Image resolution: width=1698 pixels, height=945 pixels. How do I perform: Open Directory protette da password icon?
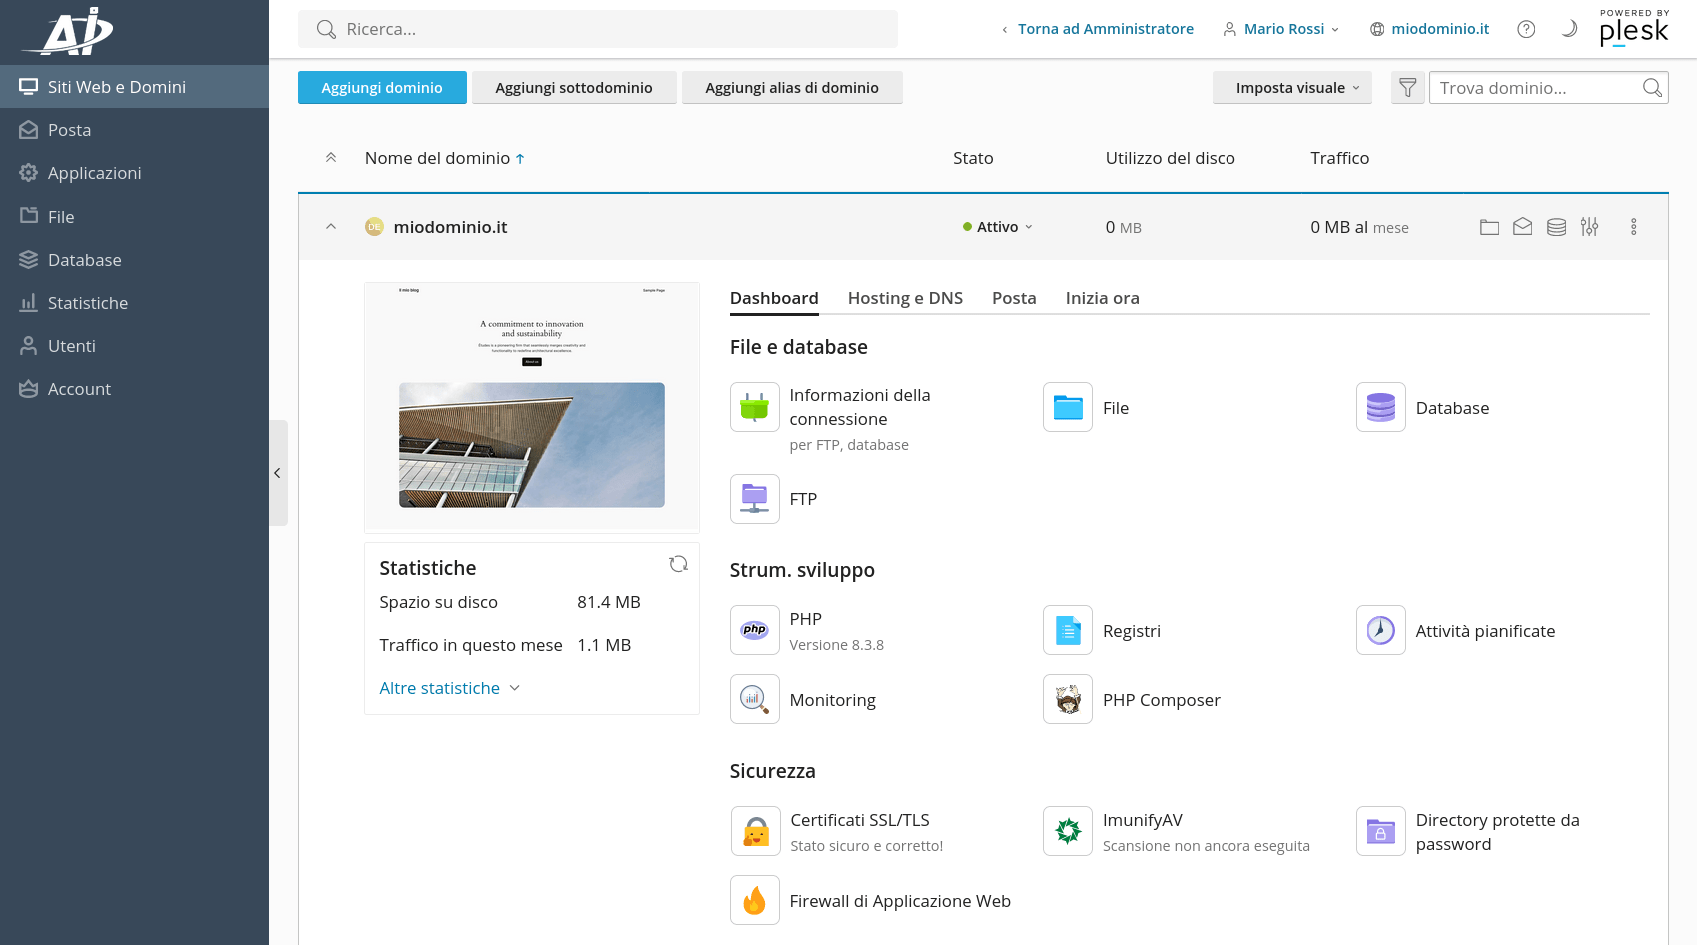pos(1381,831)
